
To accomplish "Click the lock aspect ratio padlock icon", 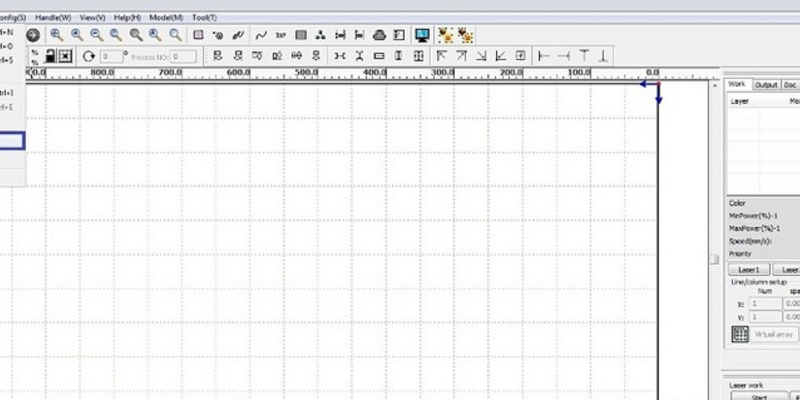I will point(50,57).
